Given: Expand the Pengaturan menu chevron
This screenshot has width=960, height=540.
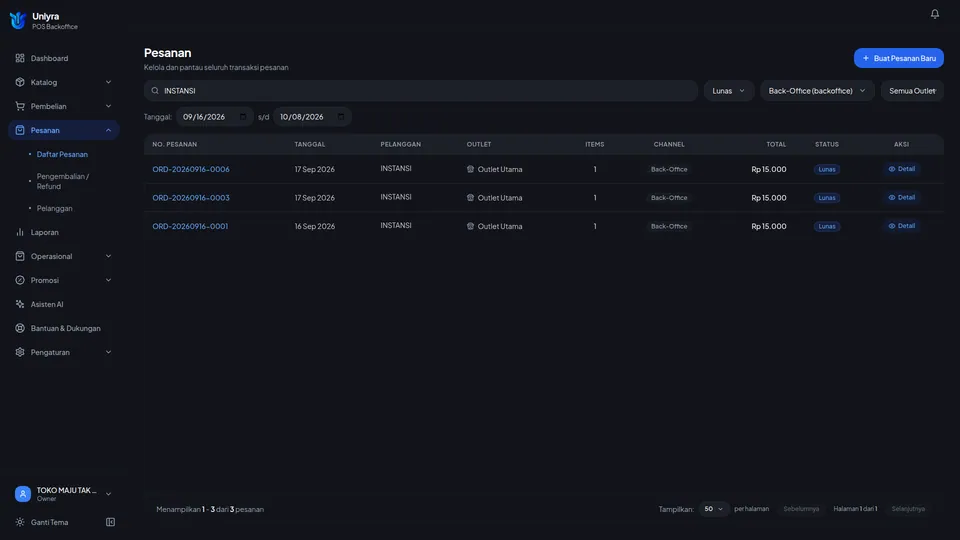Looking at the screenshot, I should pyautogui.click(x=108, y=352).
